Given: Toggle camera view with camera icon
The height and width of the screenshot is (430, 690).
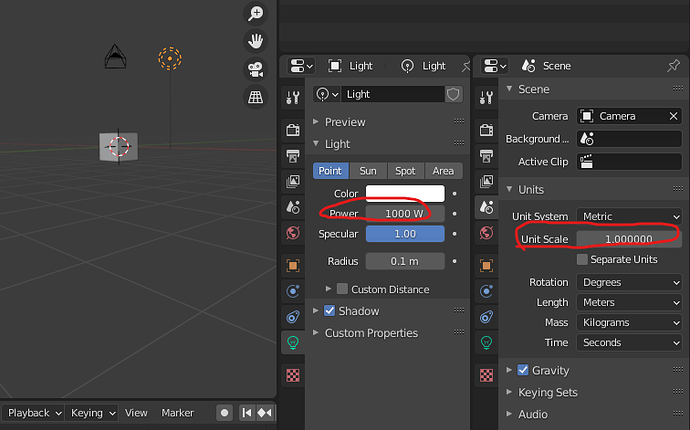Looking at the screenshot, I should pos(255,69).
